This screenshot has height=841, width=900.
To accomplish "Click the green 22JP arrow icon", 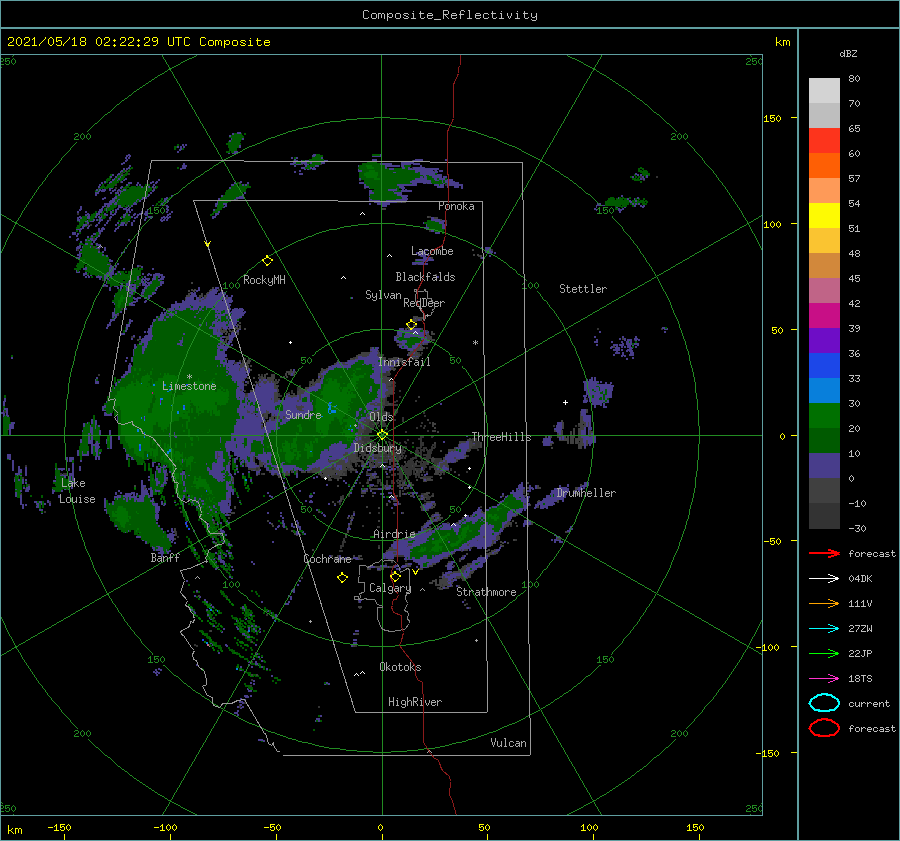I will [x=824, y=653].
